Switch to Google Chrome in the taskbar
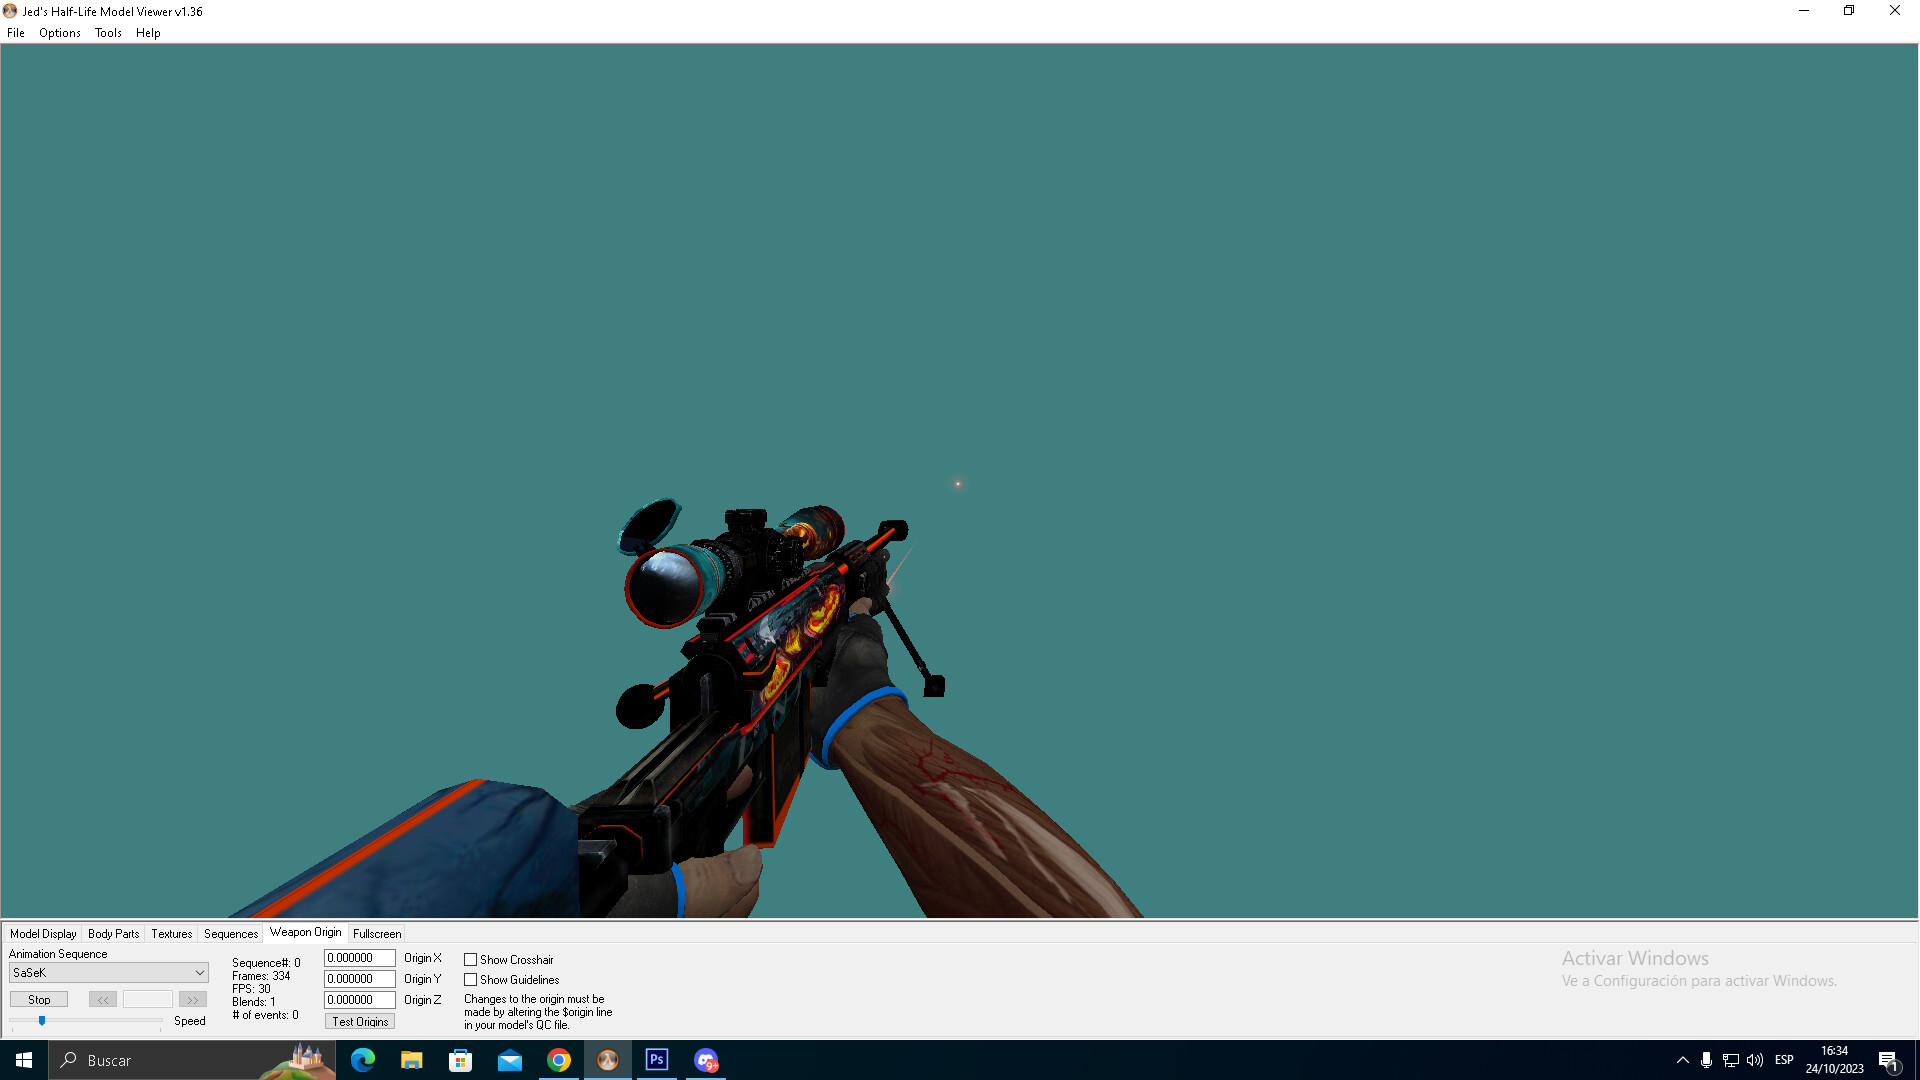1920x1080 pixels. [558, 1060]
